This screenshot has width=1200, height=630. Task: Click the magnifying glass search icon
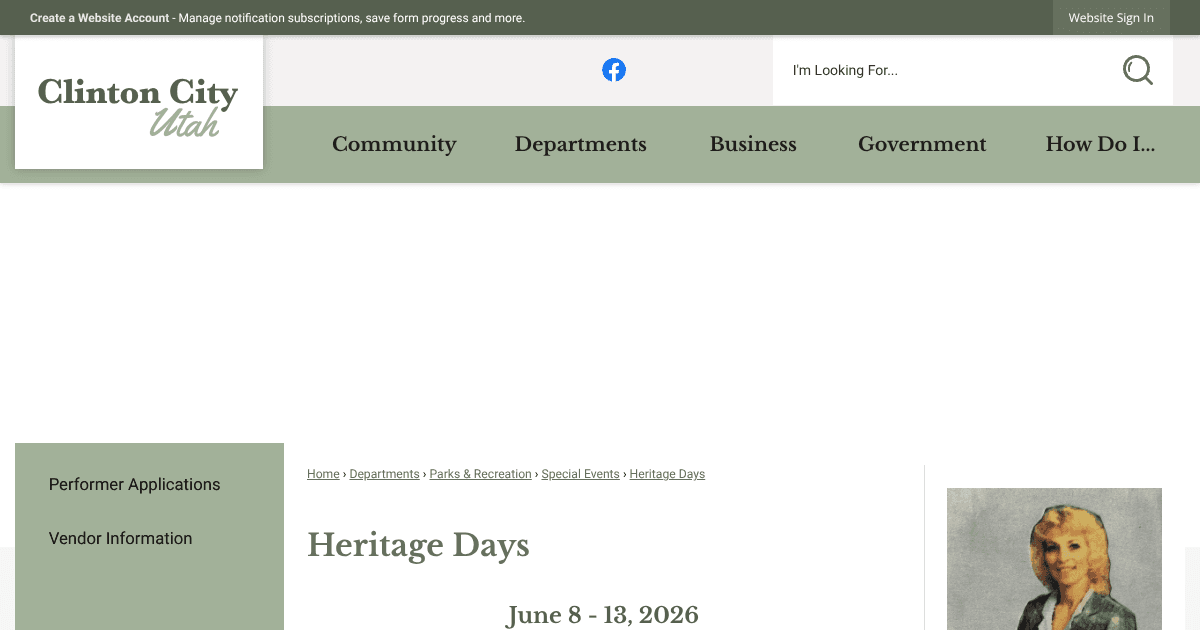pyautogui.click(x=1138, y=70)
